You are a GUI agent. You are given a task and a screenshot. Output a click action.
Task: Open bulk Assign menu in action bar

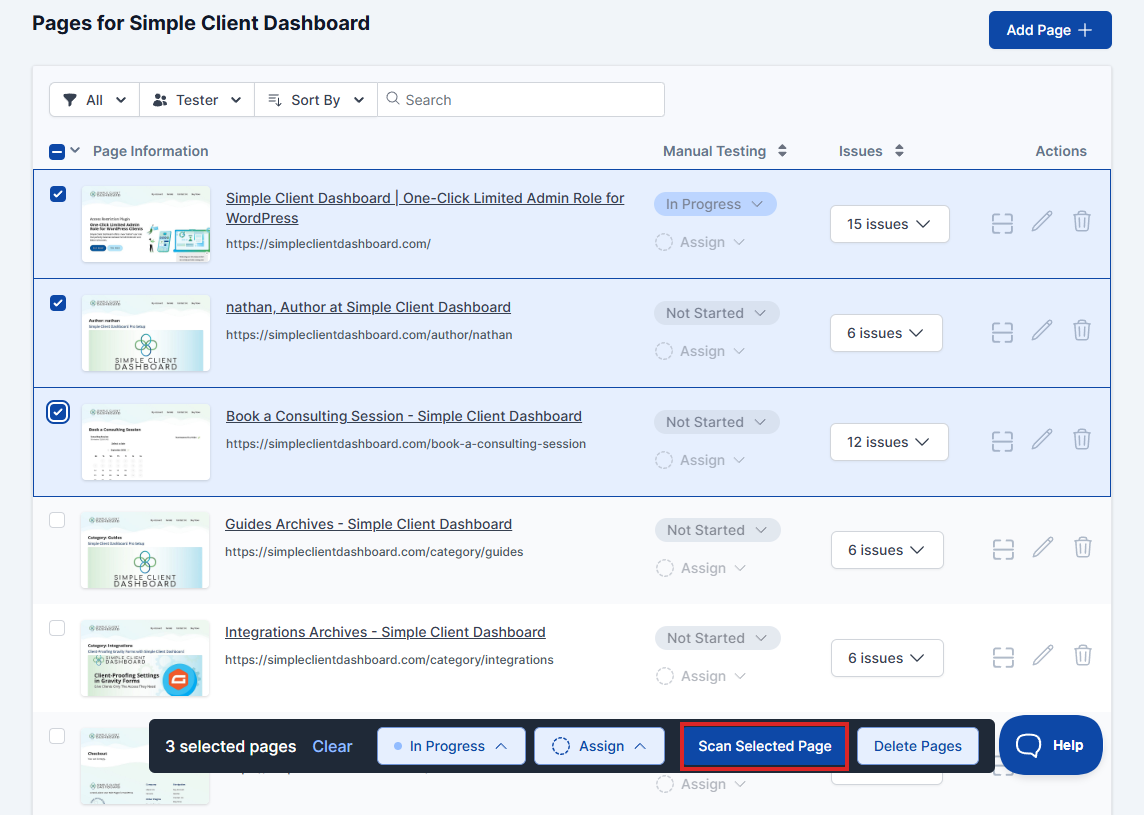click(599, 746)
